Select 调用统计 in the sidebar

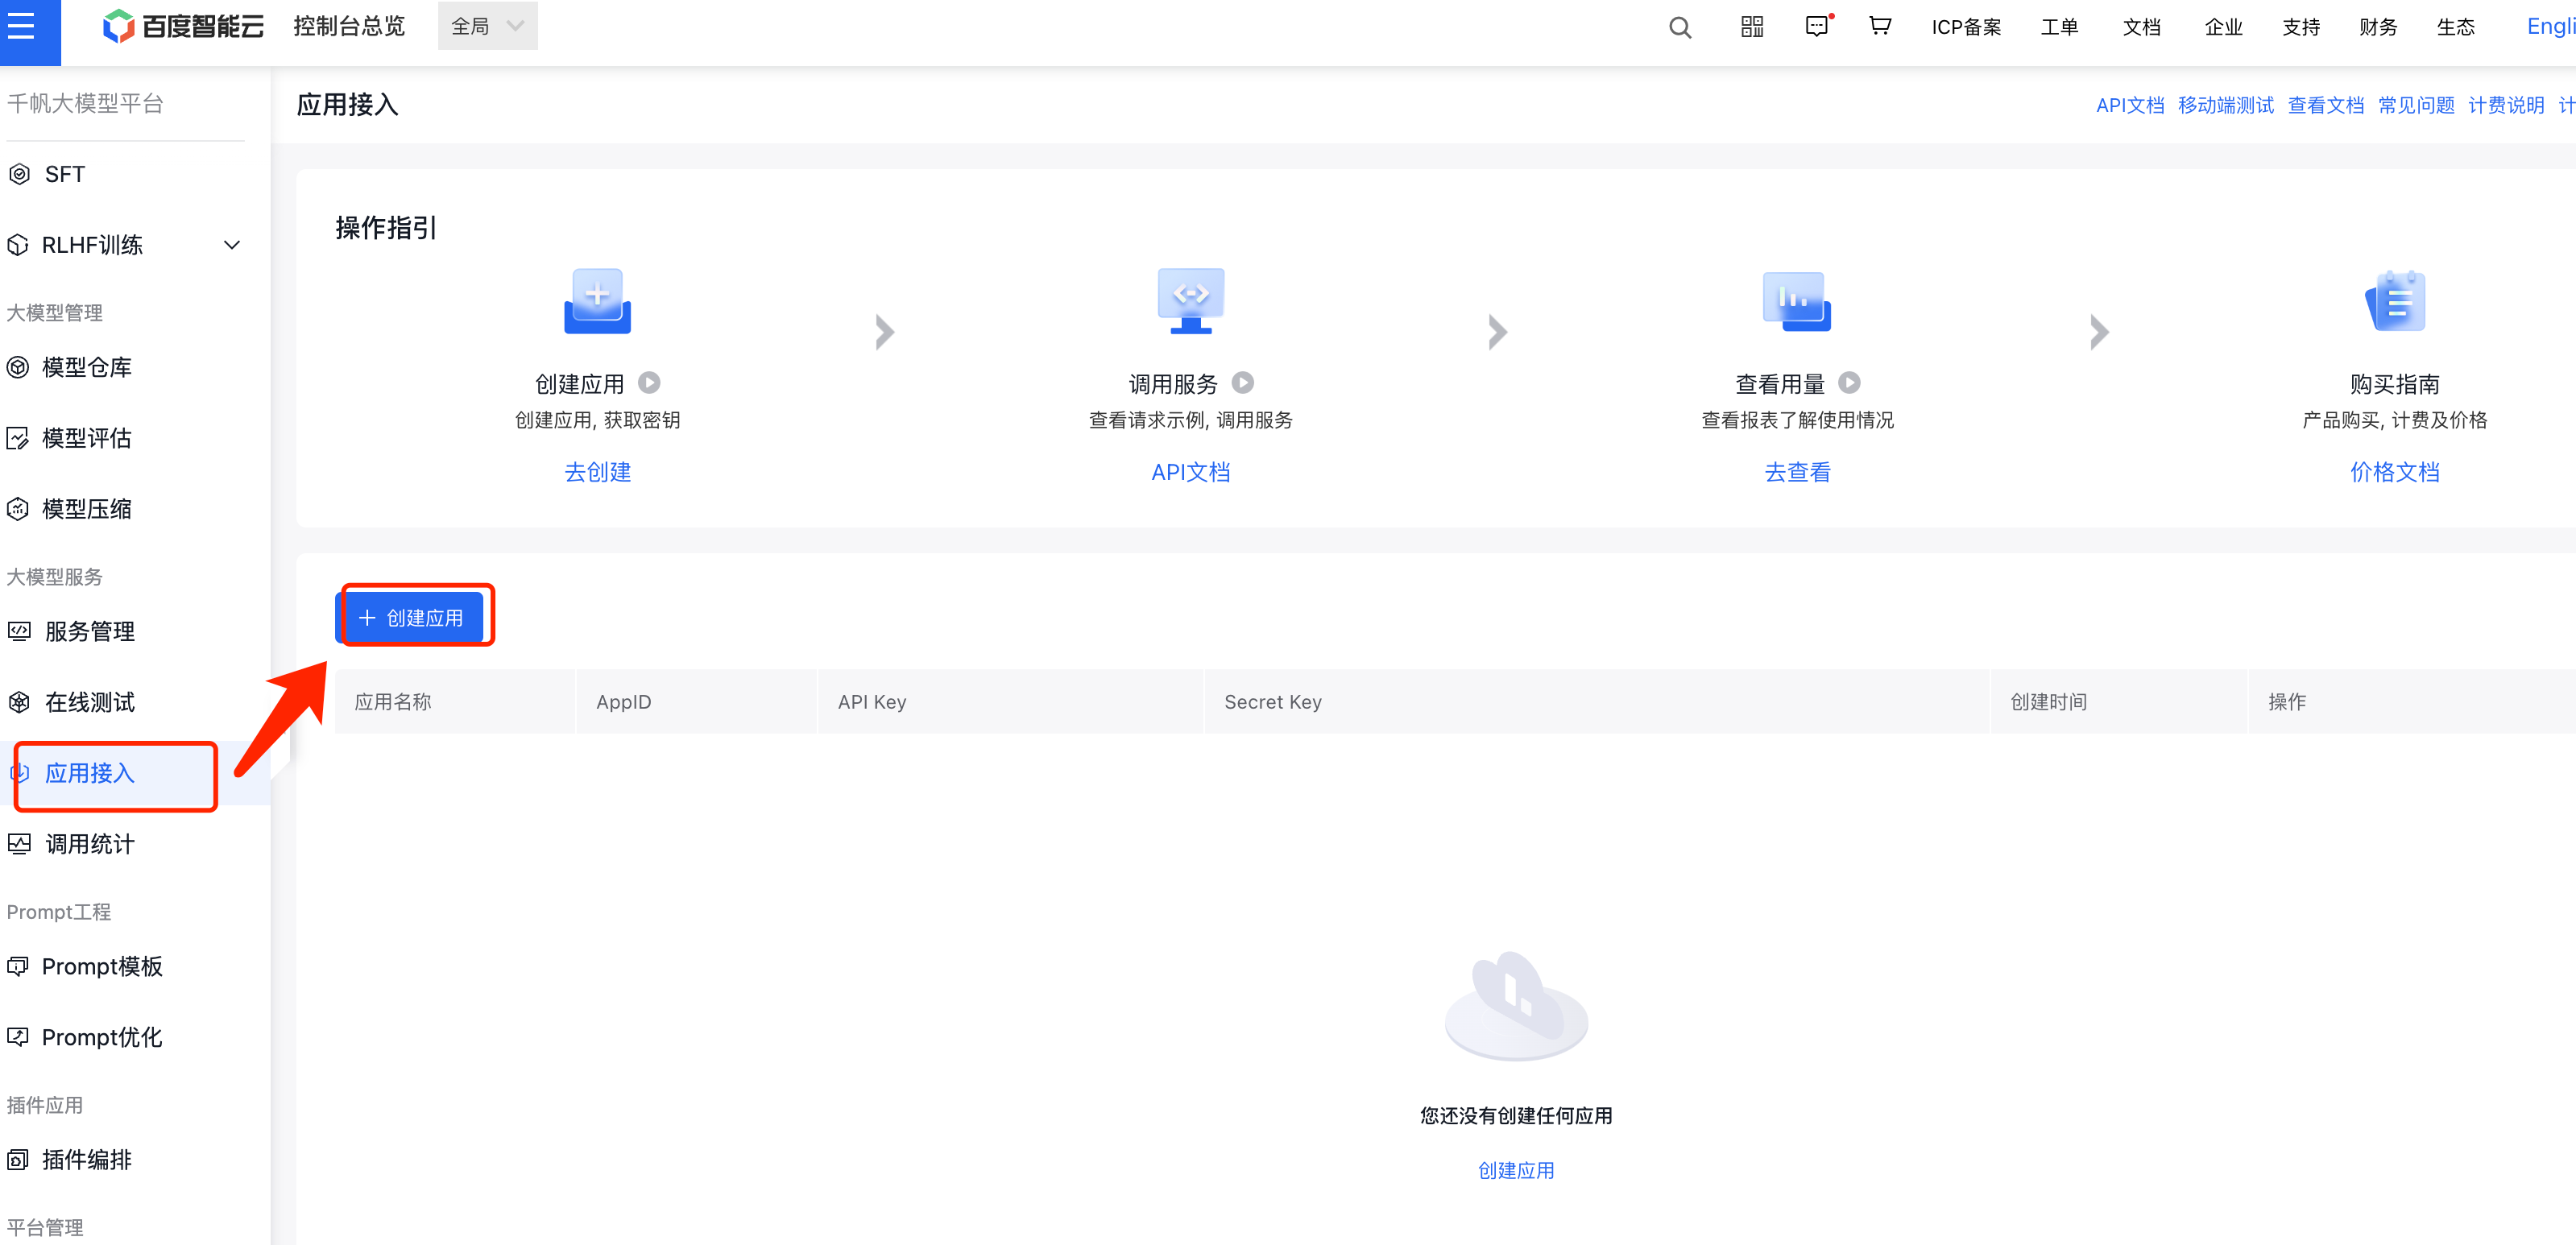90,844
